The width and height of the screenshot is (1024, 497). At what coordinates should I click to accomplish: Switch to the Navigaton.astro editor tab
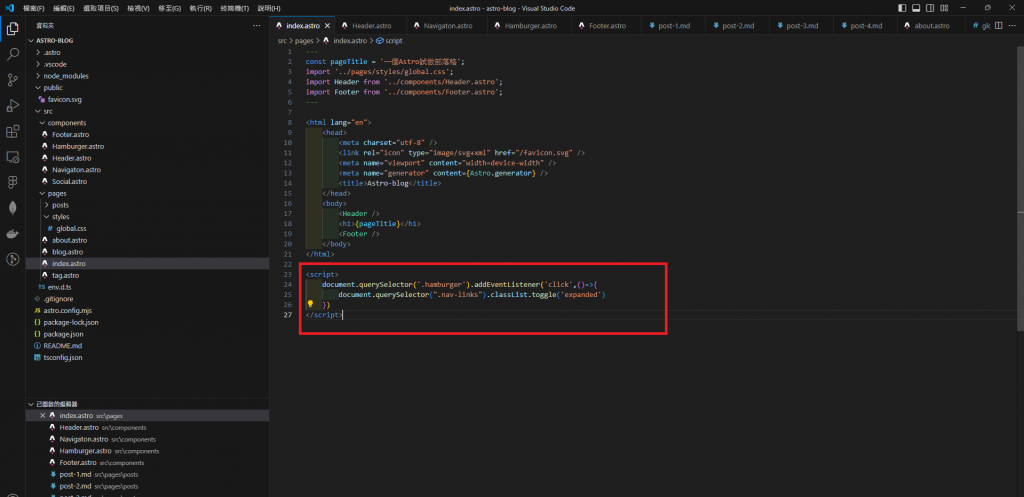(447, 25)
